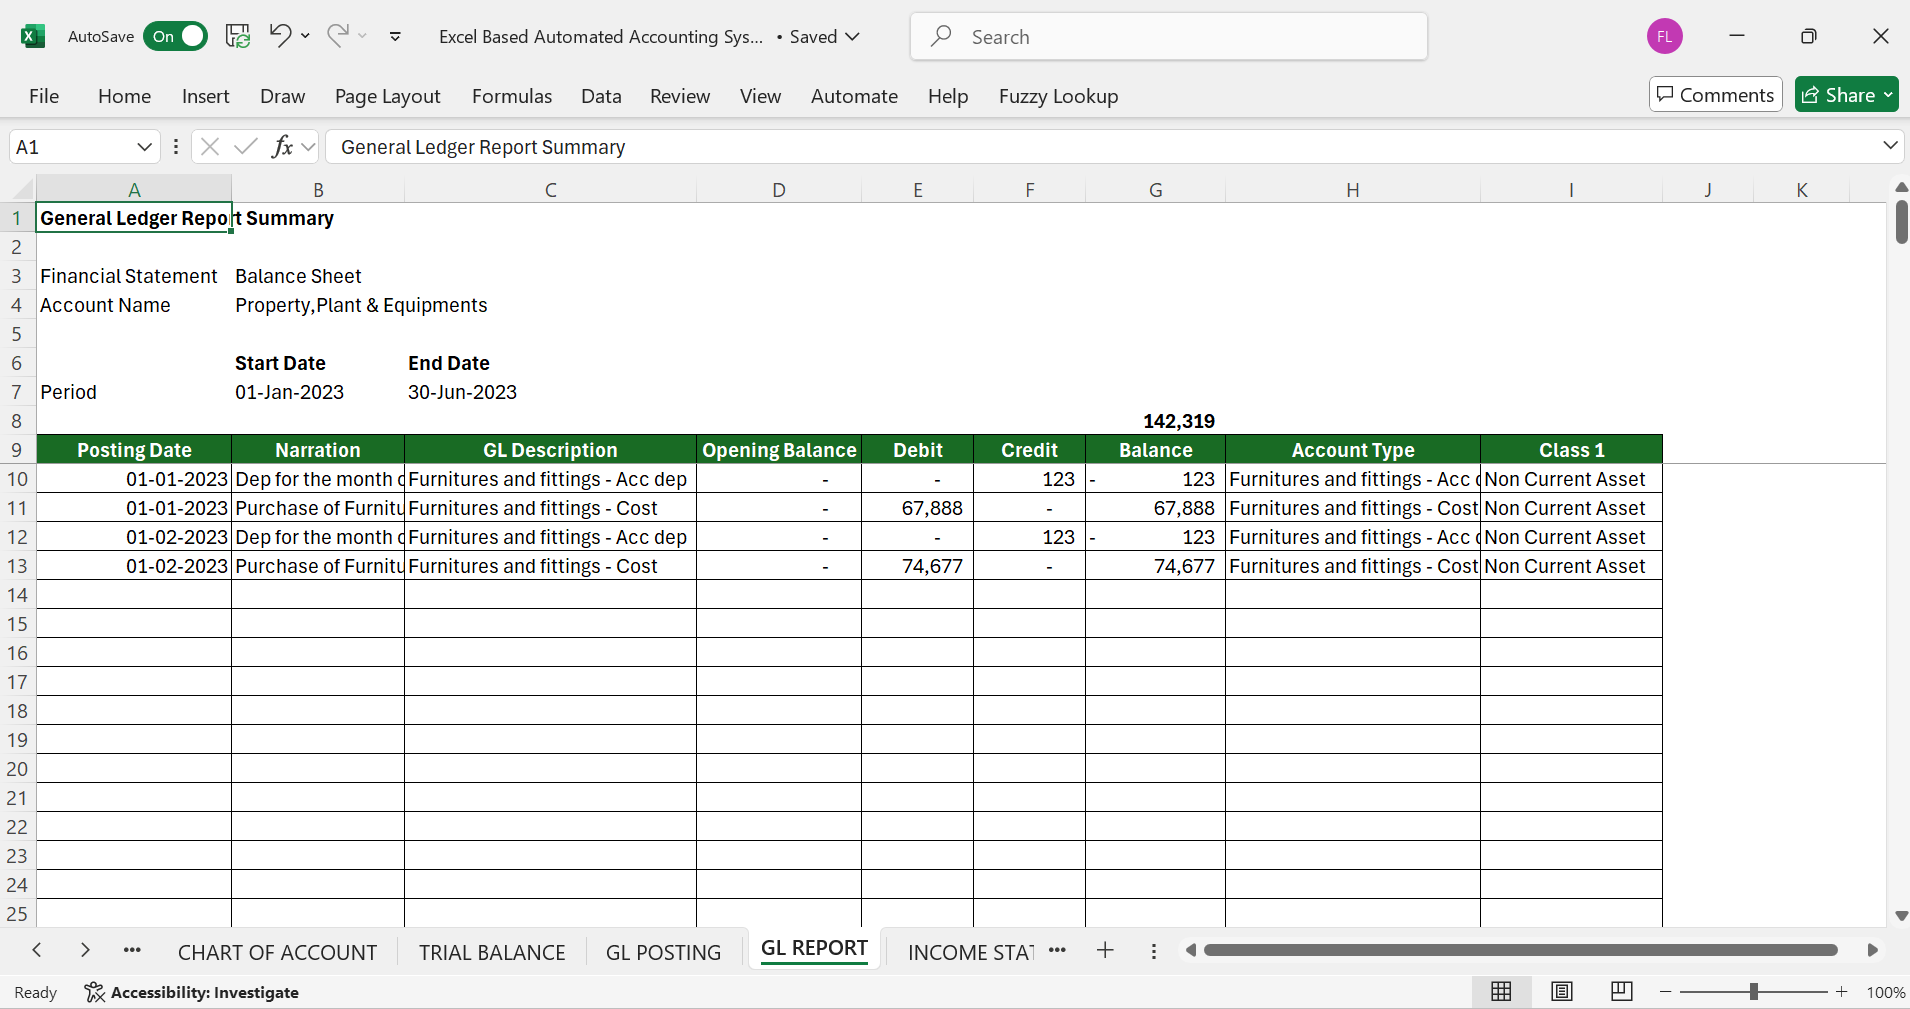This screenshot has width=1910, height=1009.
Task: Switch to the Insert tab
Action: [206, 96]
